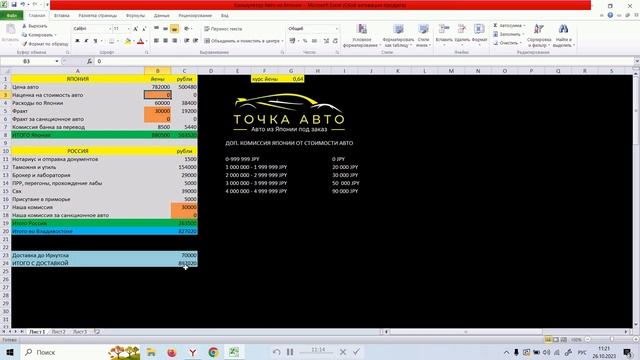
Task: Open the Calibri font name dropdown
Action: point(110,29)
